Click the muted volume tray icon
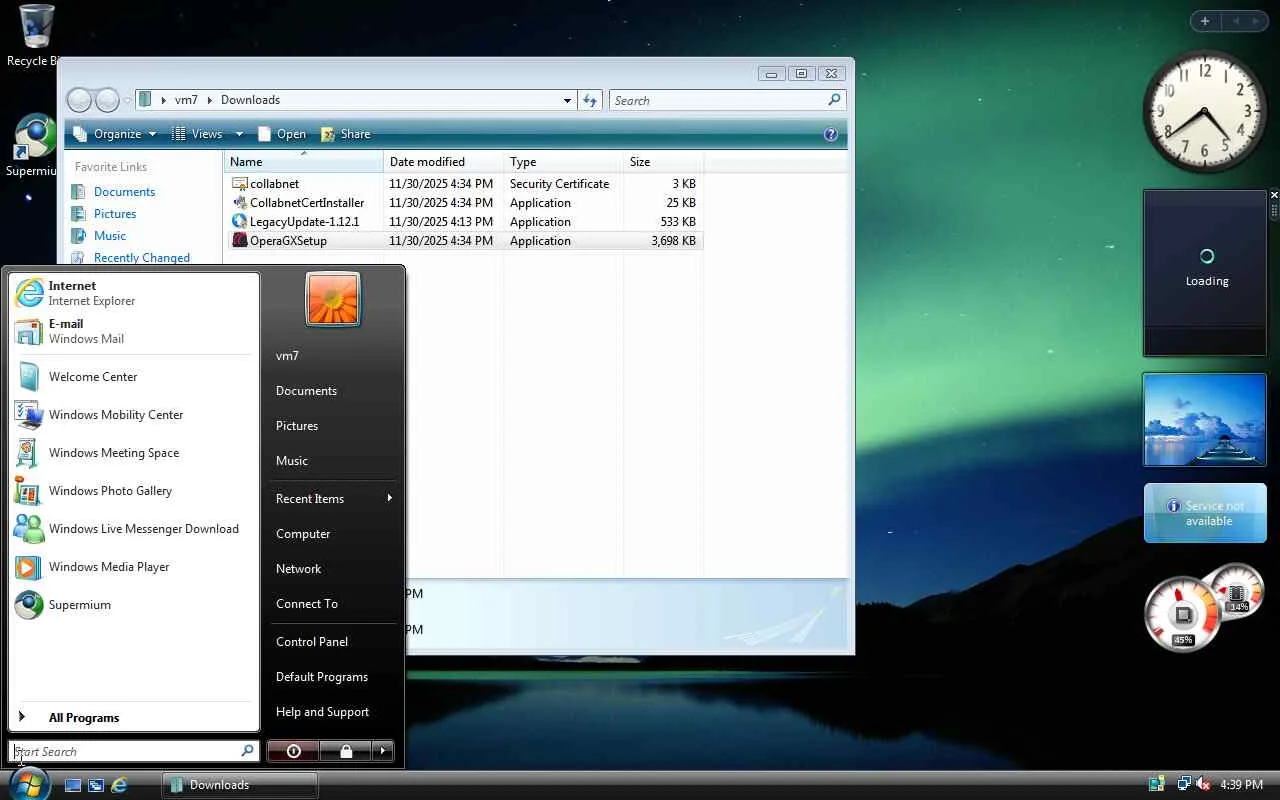The width and height of the screenshot is (1280, 800). 1203,785
